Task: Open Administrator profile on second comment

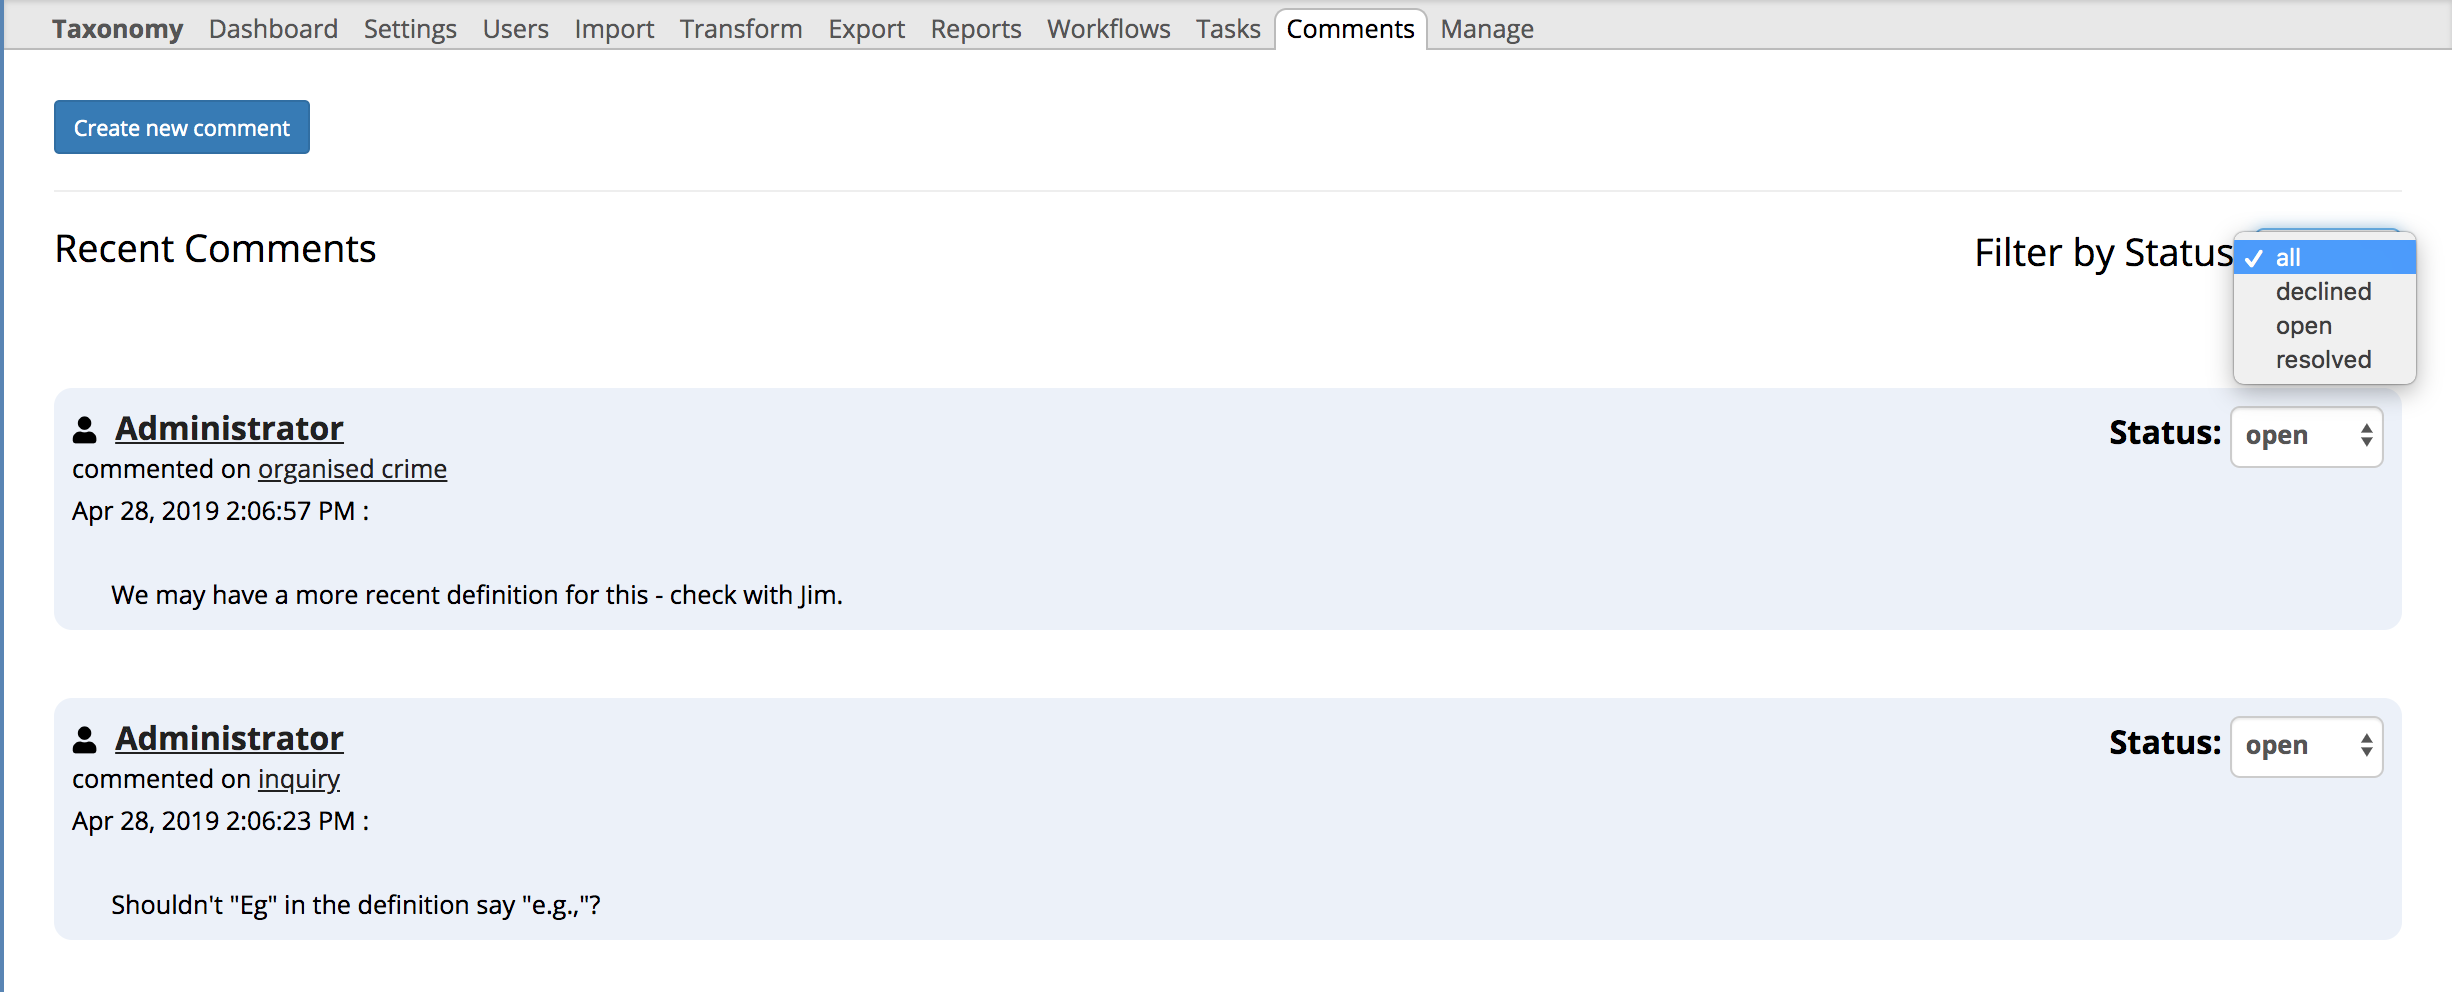Action: point(229,738)
